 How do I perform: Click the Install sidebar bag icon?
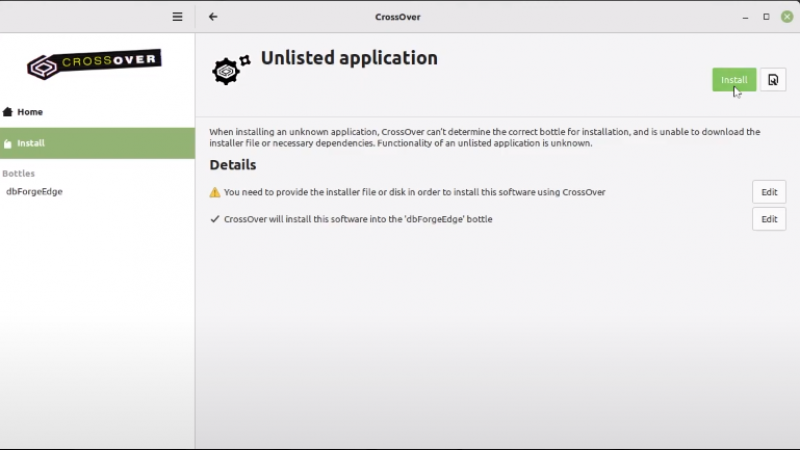(7, 143)
